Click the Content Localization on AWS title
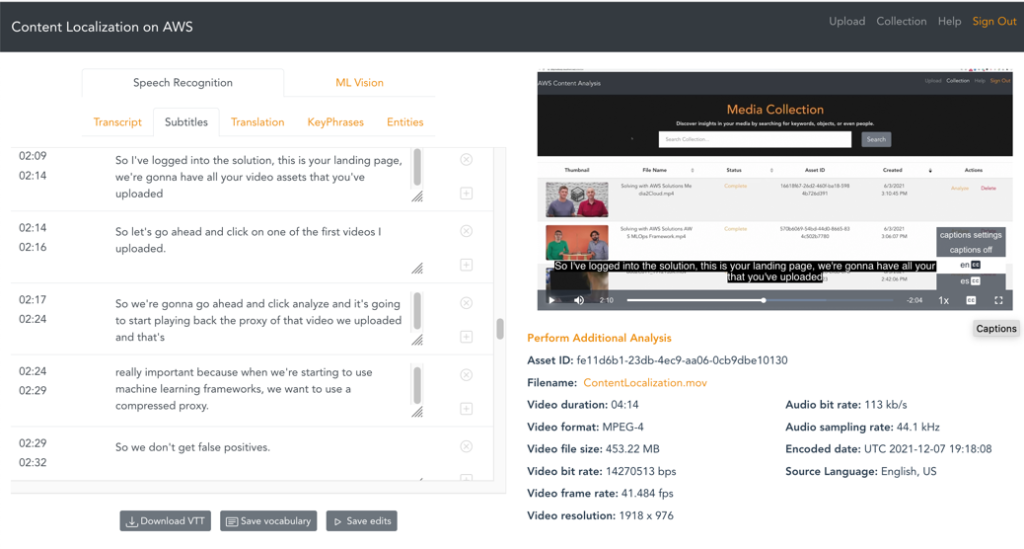Screen dimensions: 1024x549 point(102,27)
